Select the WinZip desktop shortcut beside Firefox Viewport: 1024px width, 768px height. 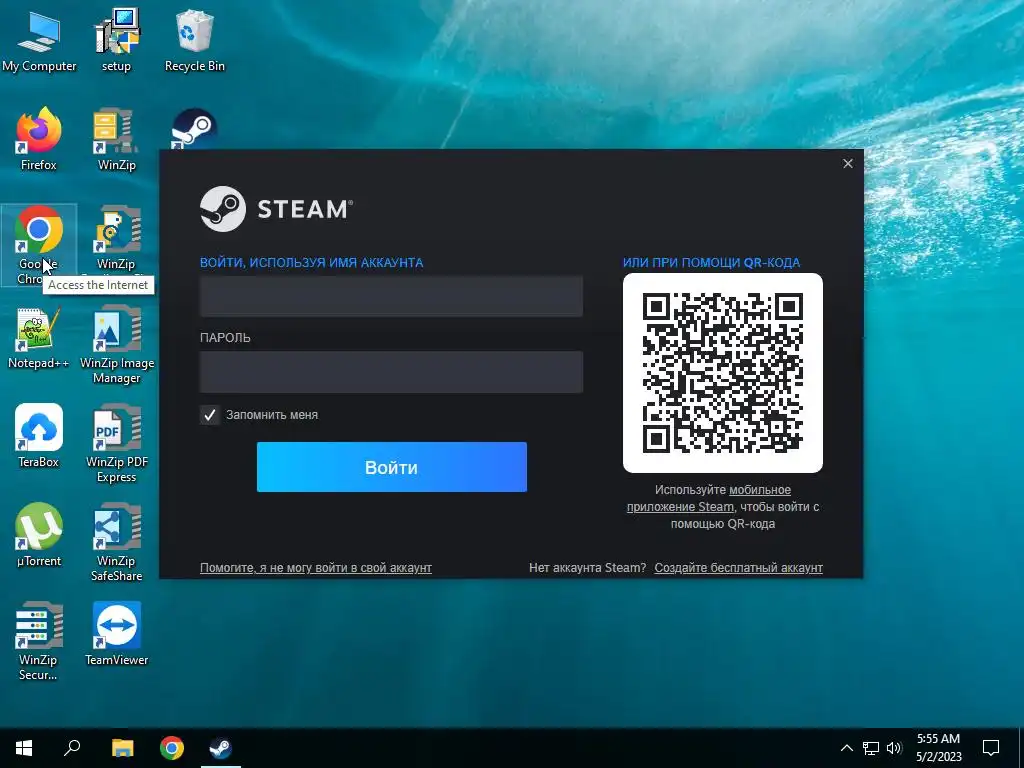tap(116, 139)
